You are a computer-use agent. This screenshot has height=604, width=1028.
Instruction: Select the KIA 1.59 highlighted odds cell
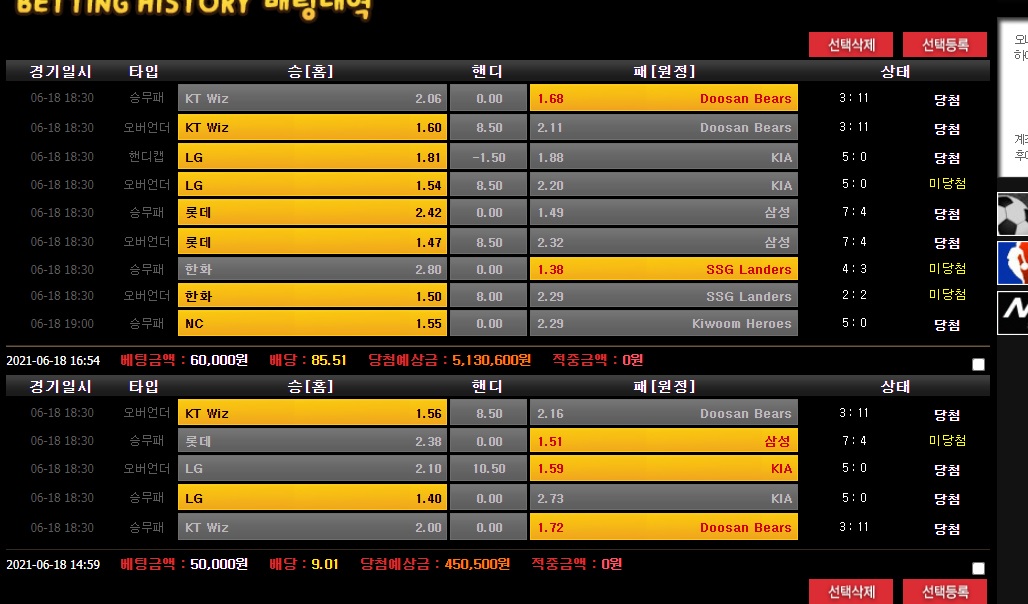663,468
